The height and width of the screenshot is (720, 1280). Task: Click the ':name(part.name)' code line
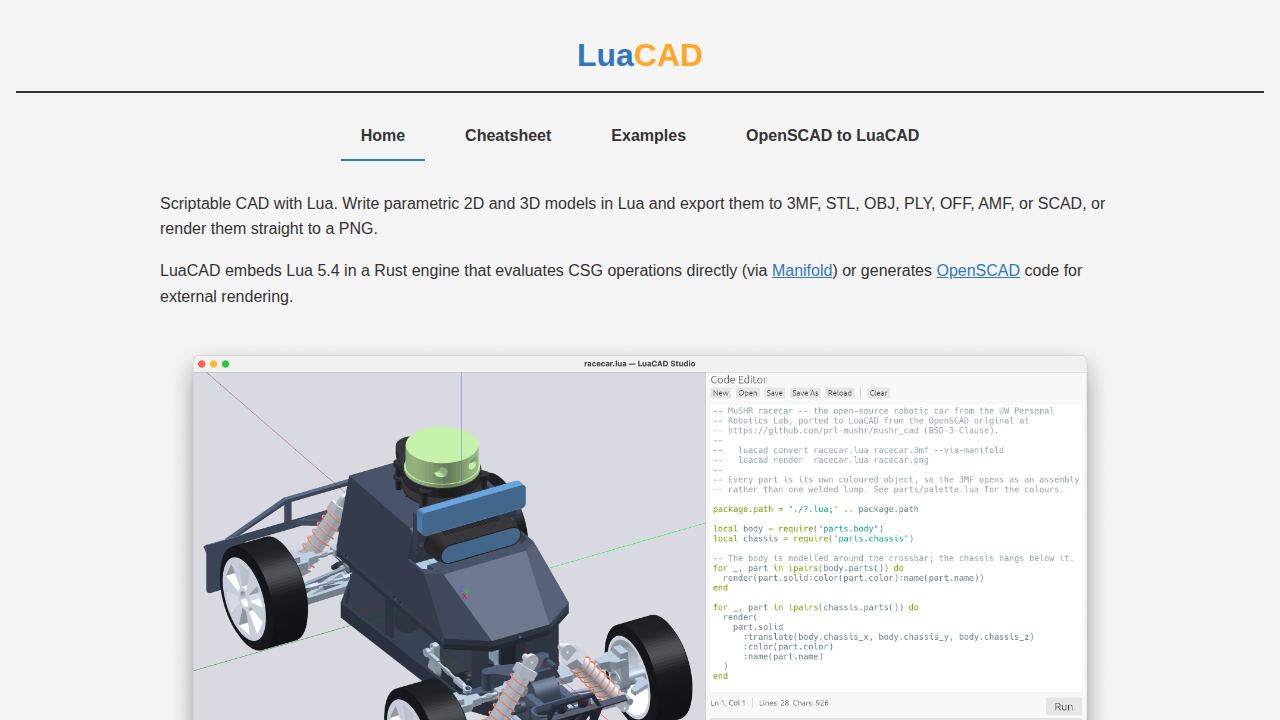coord(783,657)
